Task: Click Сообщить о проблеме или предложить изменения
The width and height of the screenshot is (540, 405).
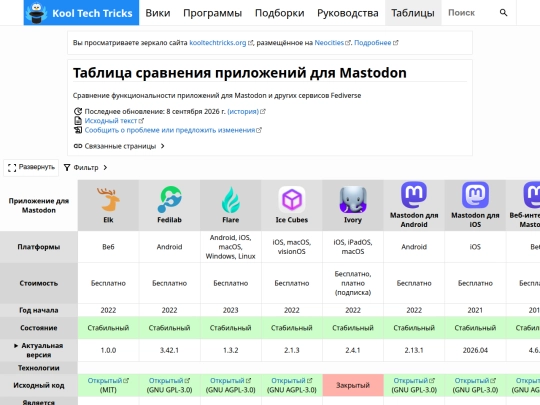Action: (170, 130)
